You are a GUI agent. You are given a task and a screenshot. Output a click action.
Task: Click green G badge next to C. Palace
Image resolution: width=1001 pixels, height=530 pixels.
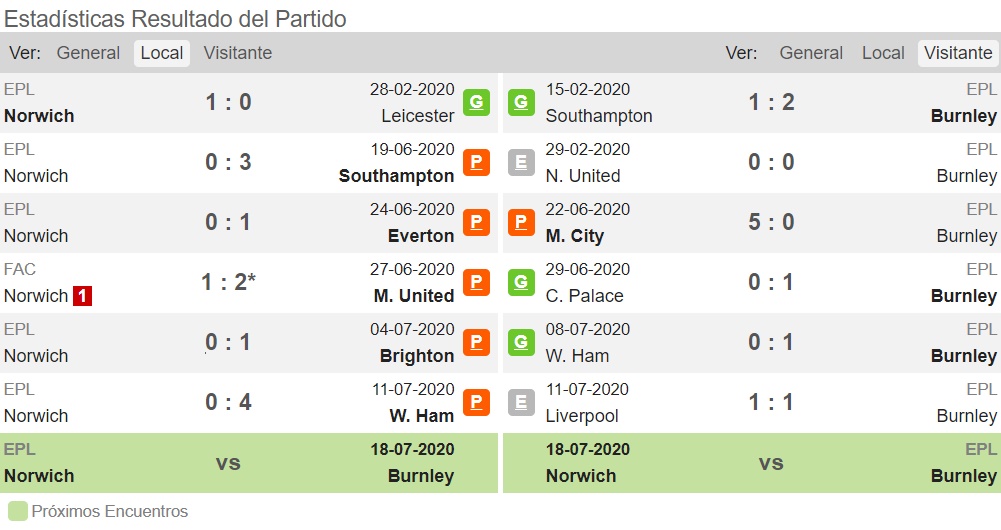tap(521, 282)
